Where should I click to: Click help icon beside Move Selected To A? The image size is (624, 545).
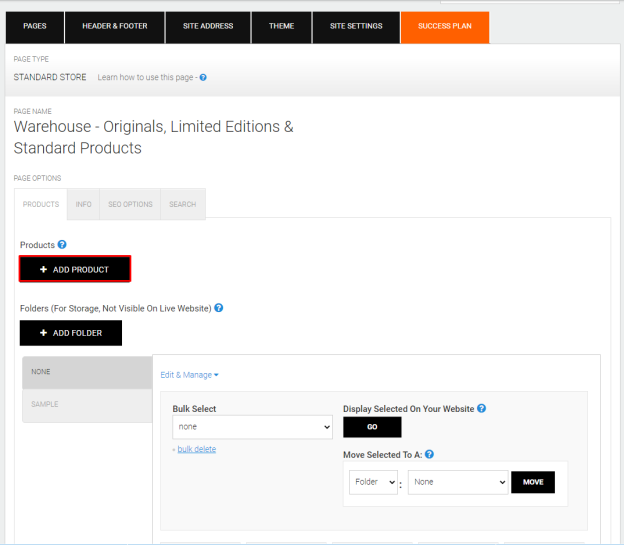point(429,454)
